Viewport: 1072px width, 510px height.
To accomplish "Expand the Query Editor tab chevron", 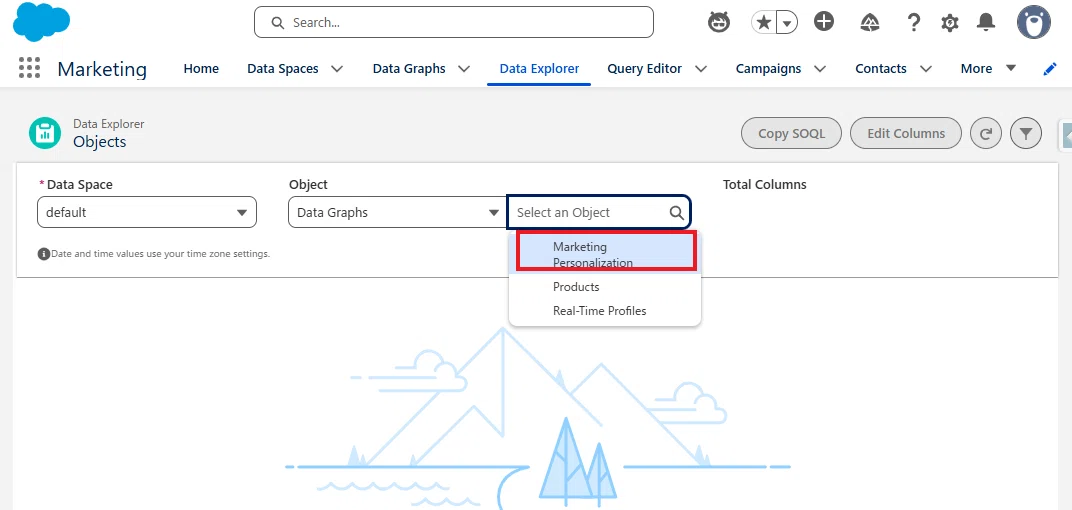I will click(700, 68).
